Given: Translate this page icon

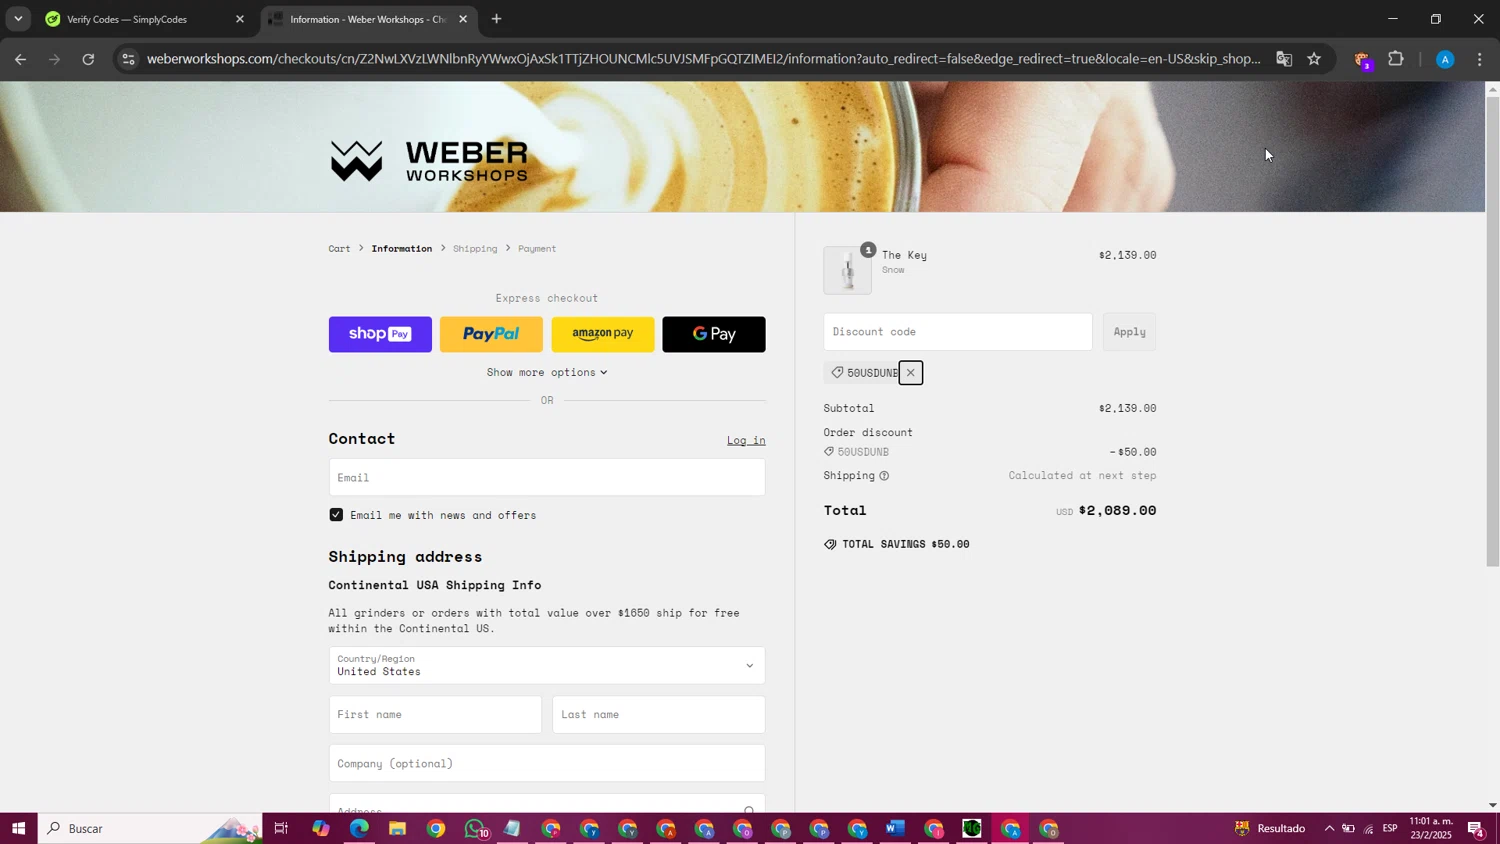Looking at the screenshot, I should click(1284, 59).
